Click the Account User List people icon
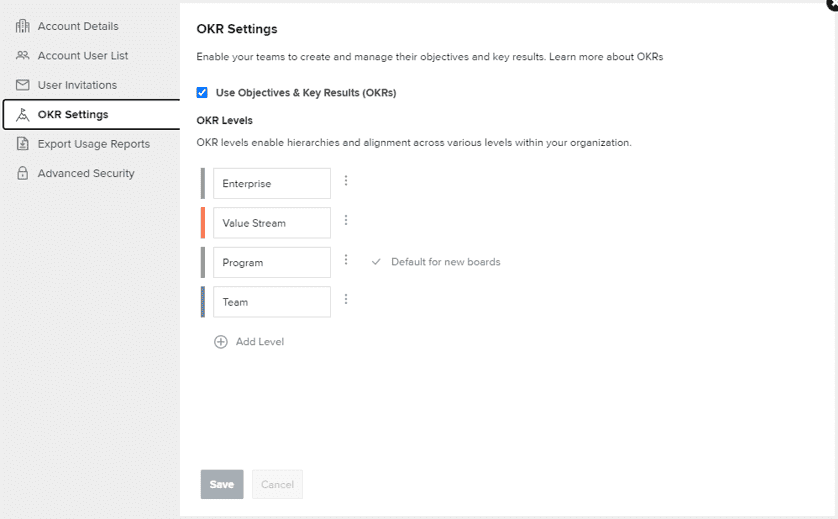 tap(22, 56)
